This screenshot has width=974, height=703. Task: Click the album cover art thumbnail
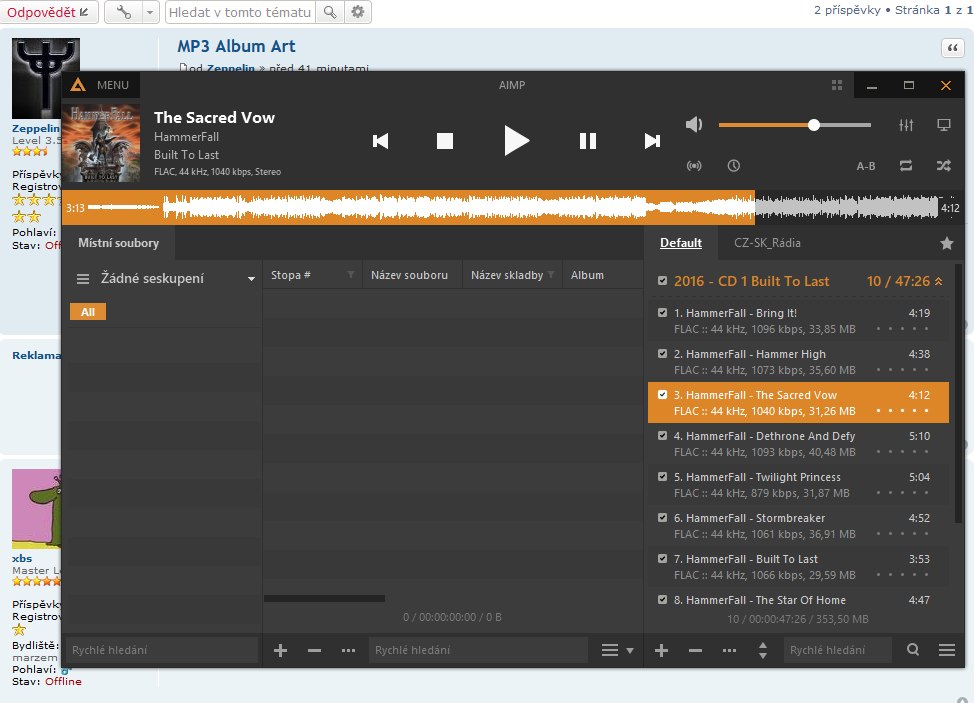point(101,143)
